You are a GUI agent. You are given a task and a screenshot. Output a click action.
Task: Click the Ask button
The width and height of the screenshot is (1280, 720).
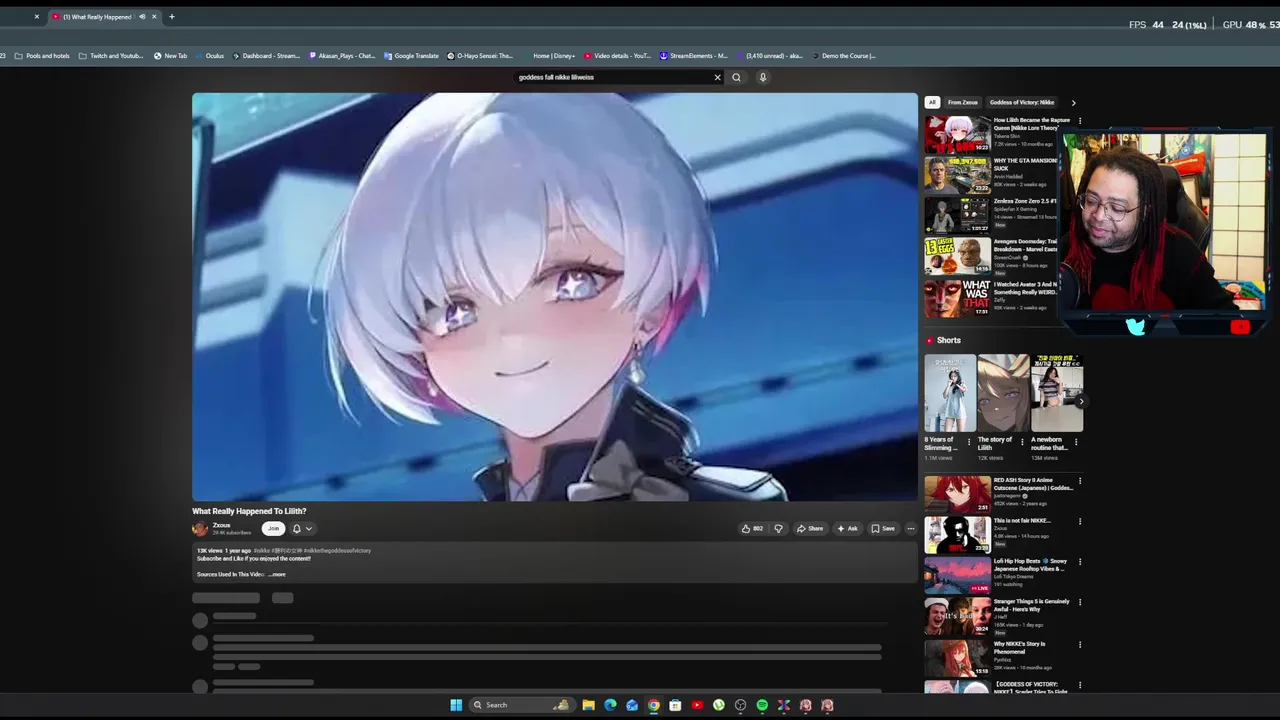[847, 529]
